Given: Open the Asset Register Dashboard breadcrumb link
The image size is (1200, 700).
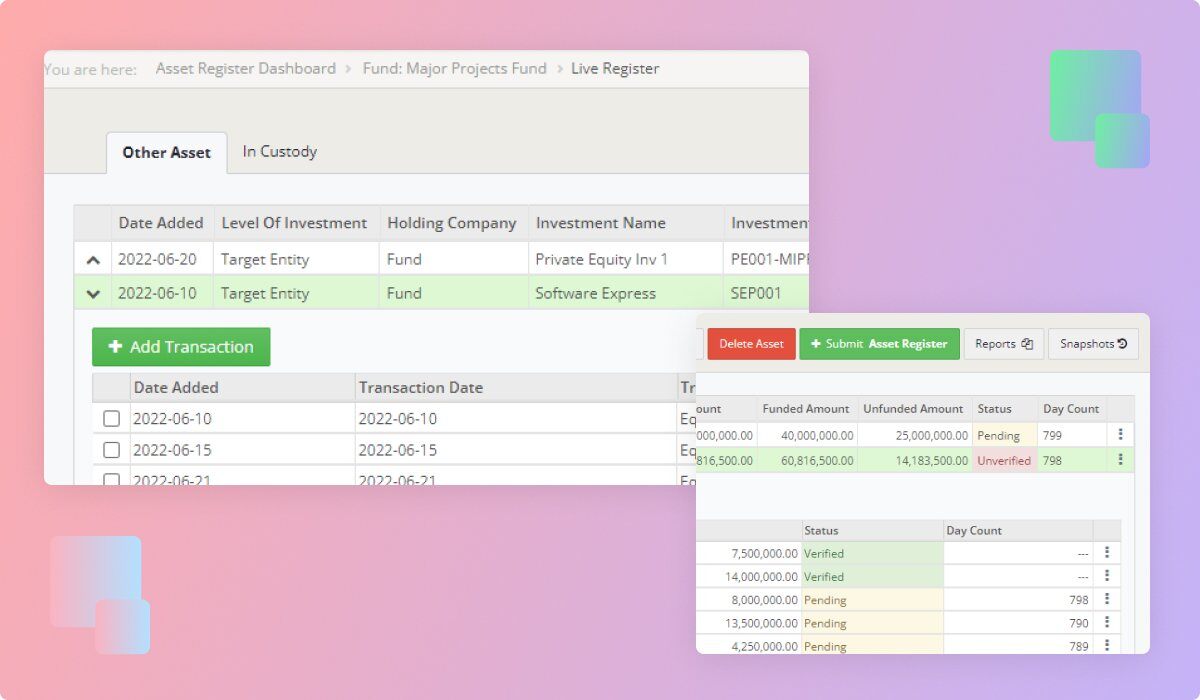Looking at the screenshot, I should (245, 68).
